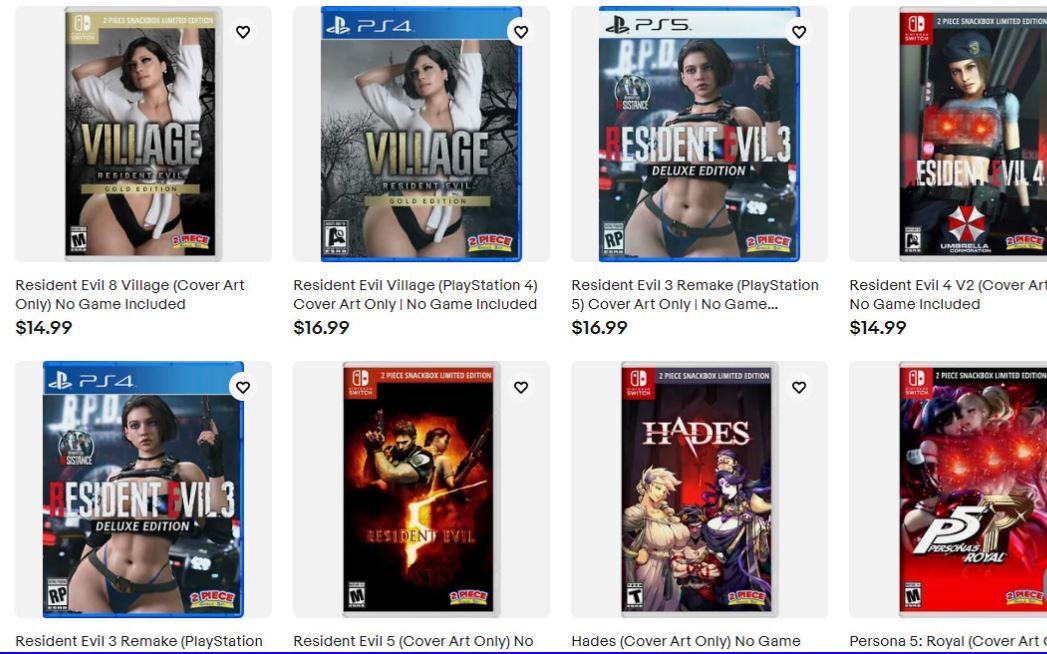Screen dimensions: 1047x654
Task: Open the Persona 5 Royal cover image
Action: click(x=973, y=489)
